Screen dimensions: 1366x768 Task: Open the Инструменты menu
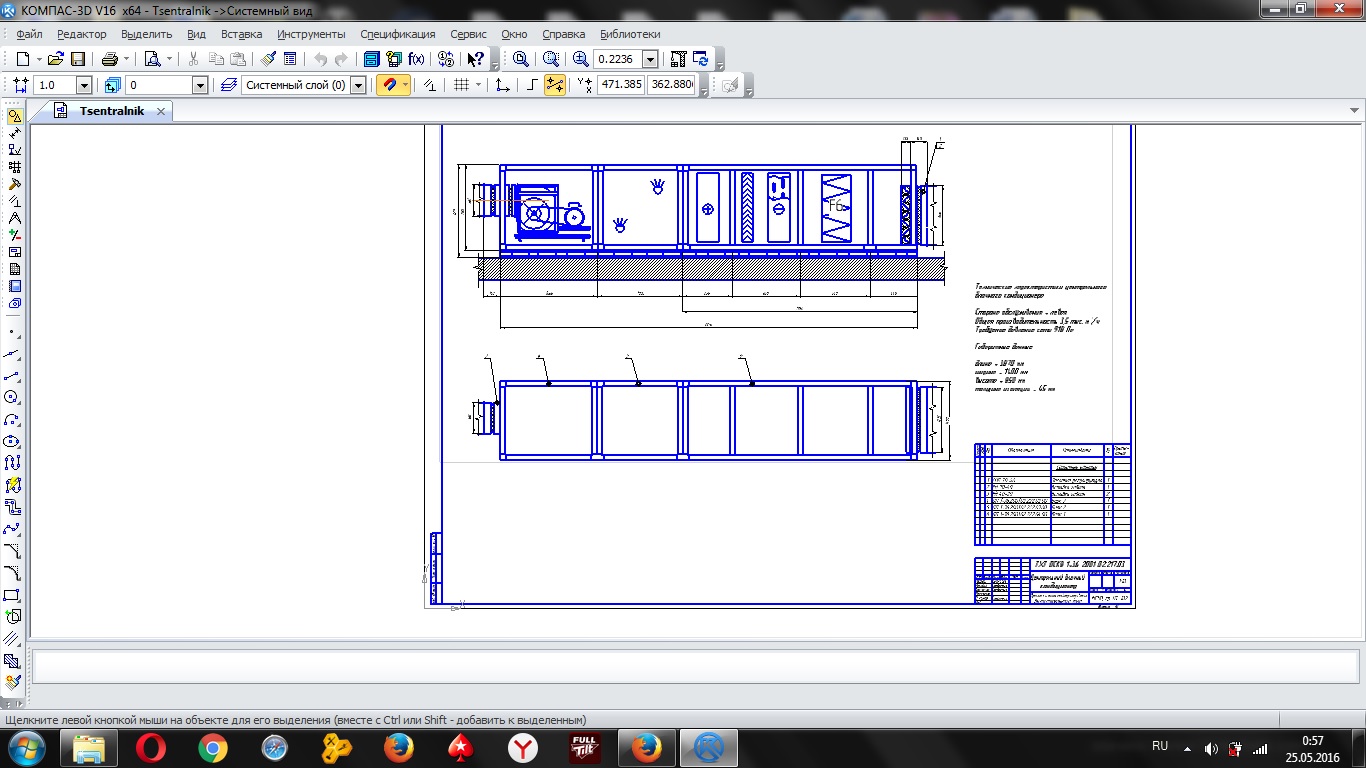click(x=311, y=34)
